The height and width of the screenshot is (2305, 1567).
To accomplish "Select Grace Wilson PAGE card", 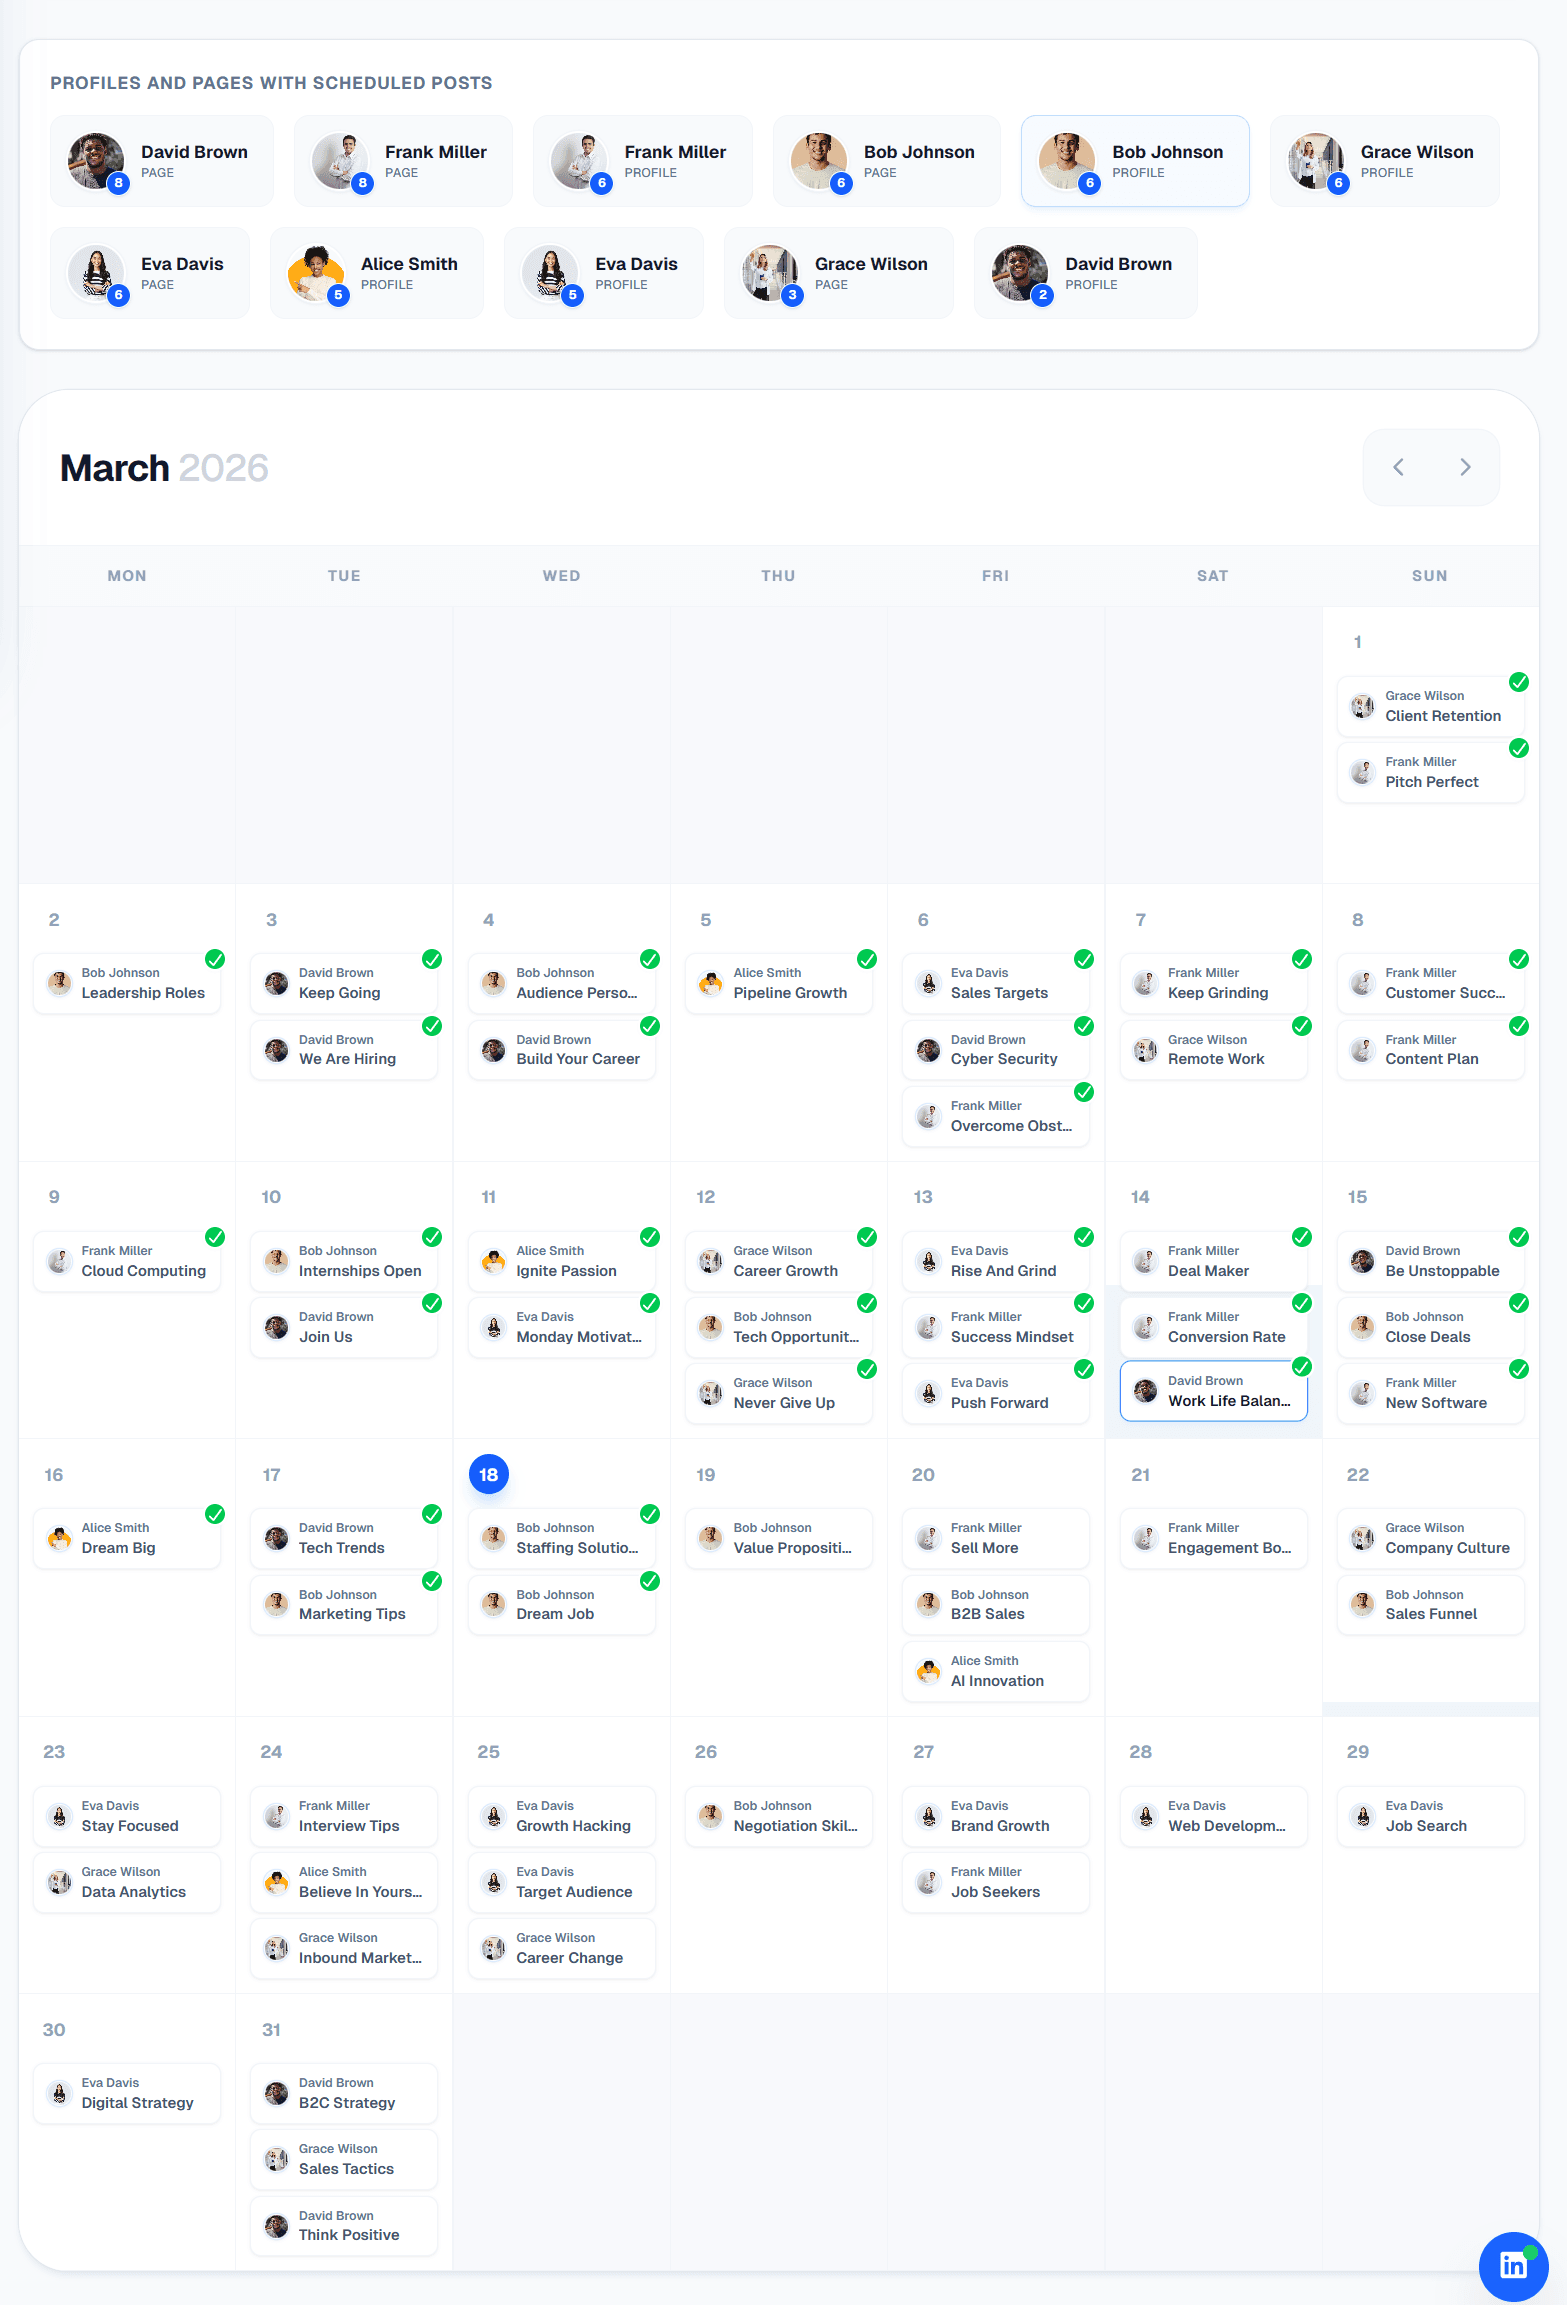I will (x=839, y=273).
